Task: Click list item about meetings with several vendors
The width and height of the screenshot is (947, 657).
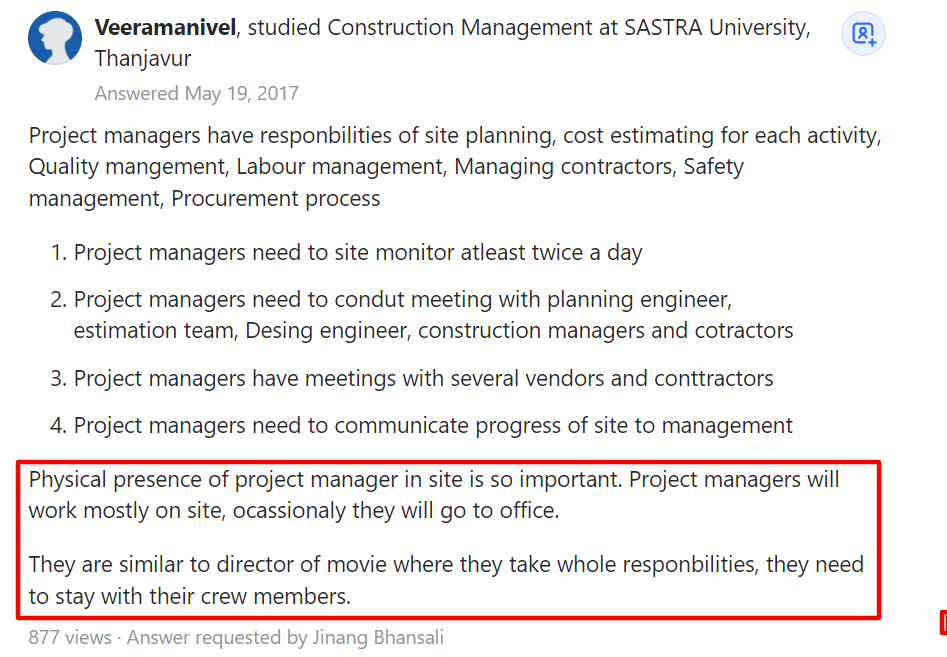Action: pos(423,379)
